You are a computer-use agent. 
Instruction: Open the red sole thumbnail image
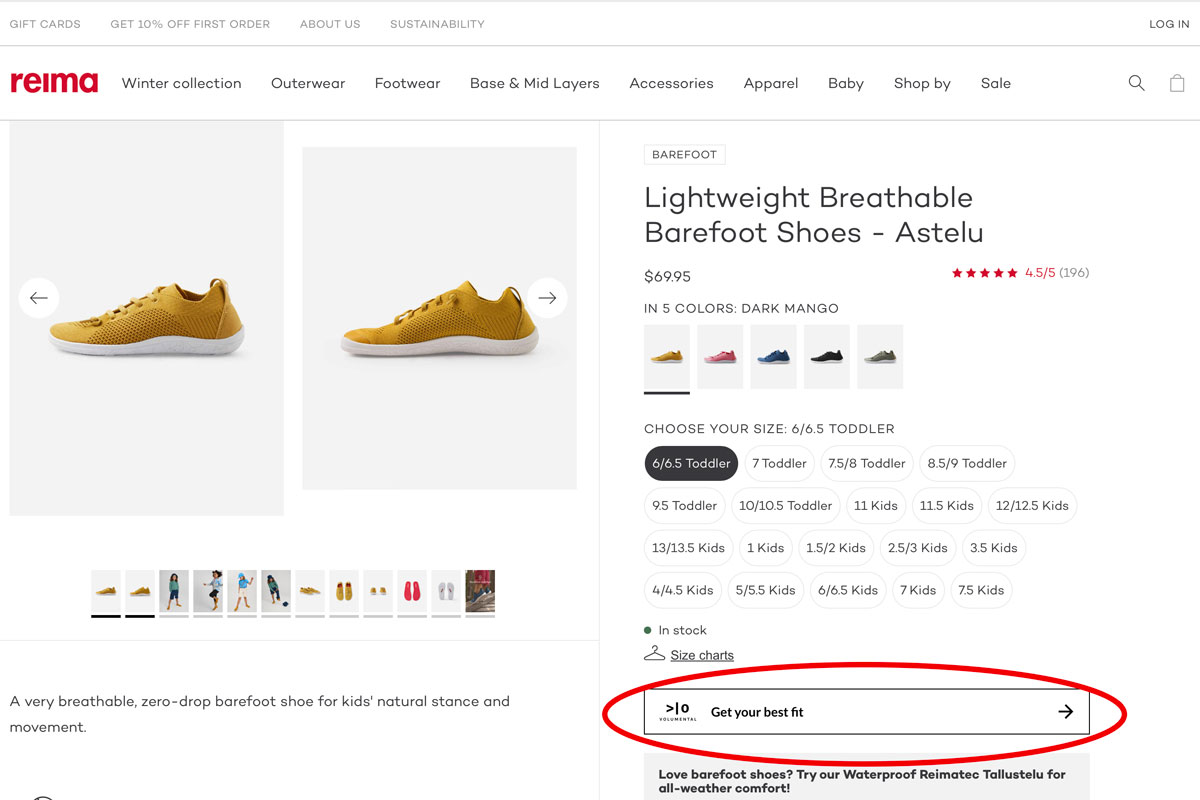(x=412, y=592)
